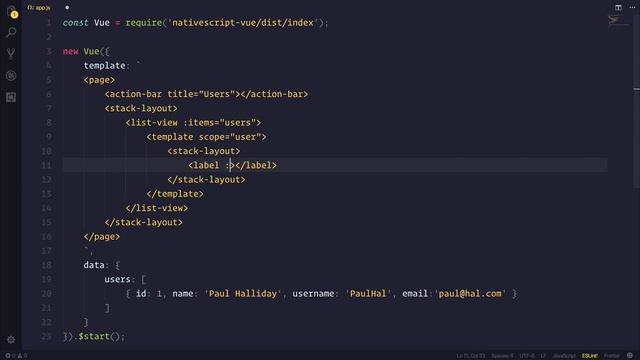Click the 'template' property on line 4
Viewport: 640px width, 360px height.
104,65
